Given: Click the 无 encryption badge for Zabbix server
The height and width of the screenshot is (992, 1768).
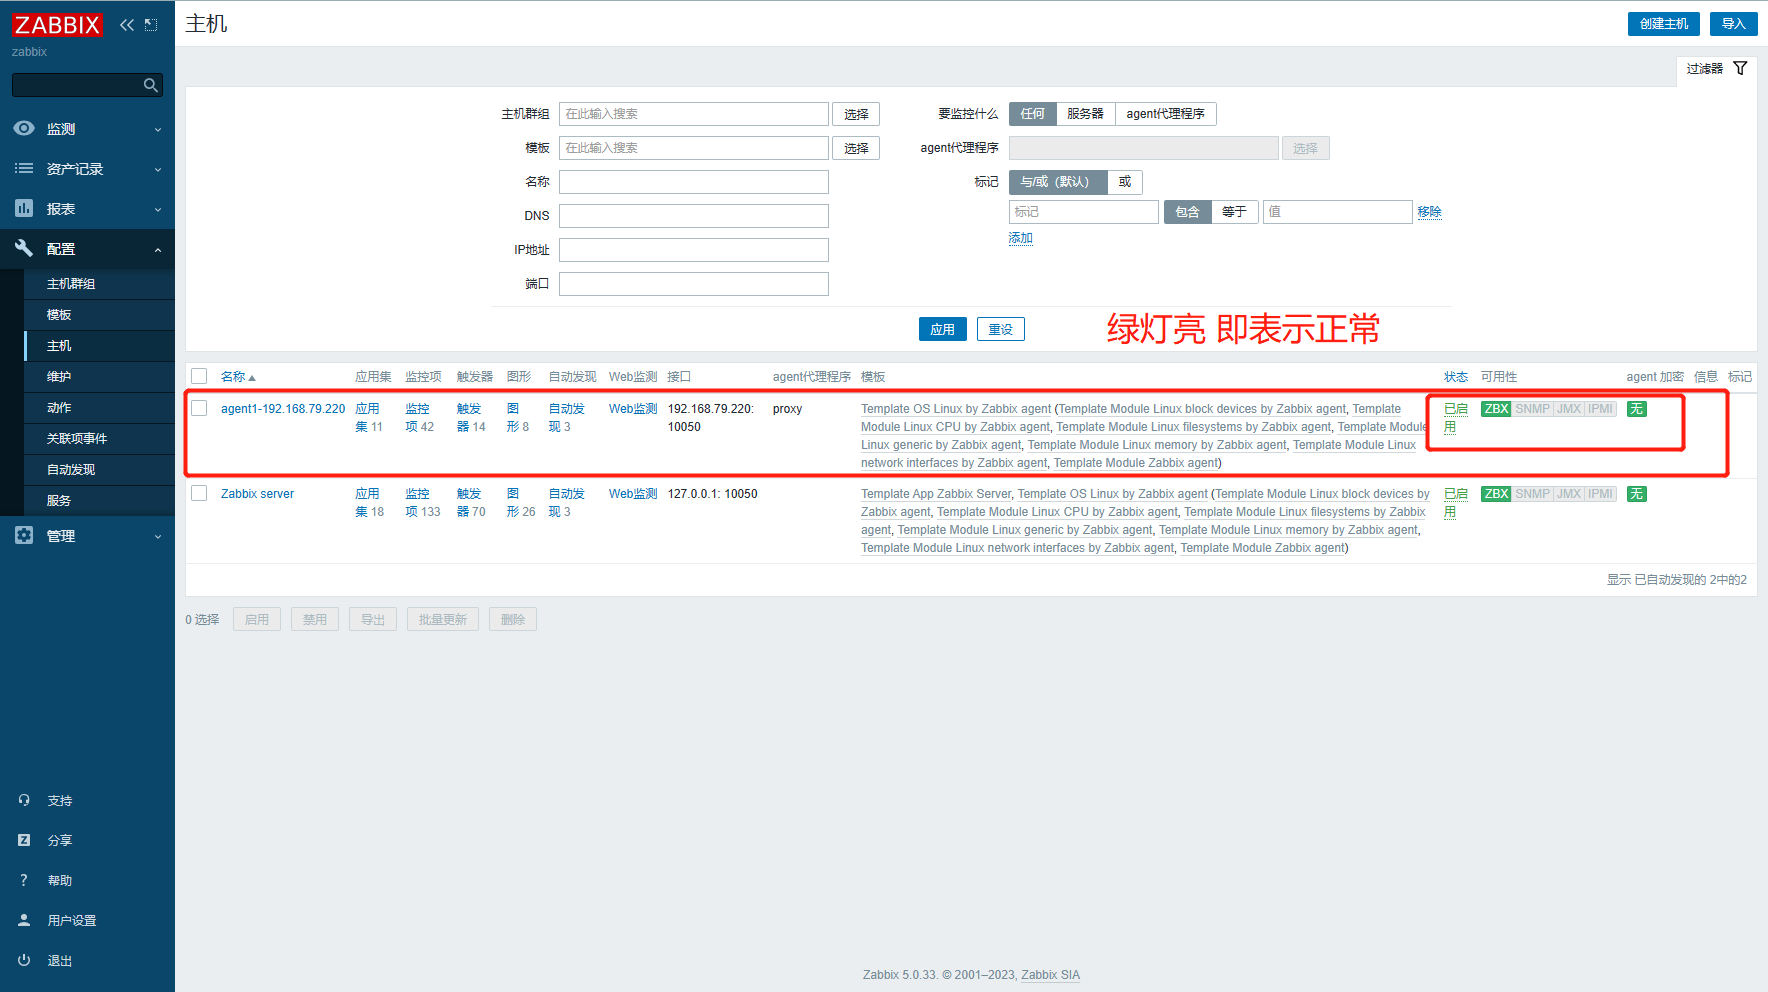Looking at the screenshot, I should (x=1636, y=494).
